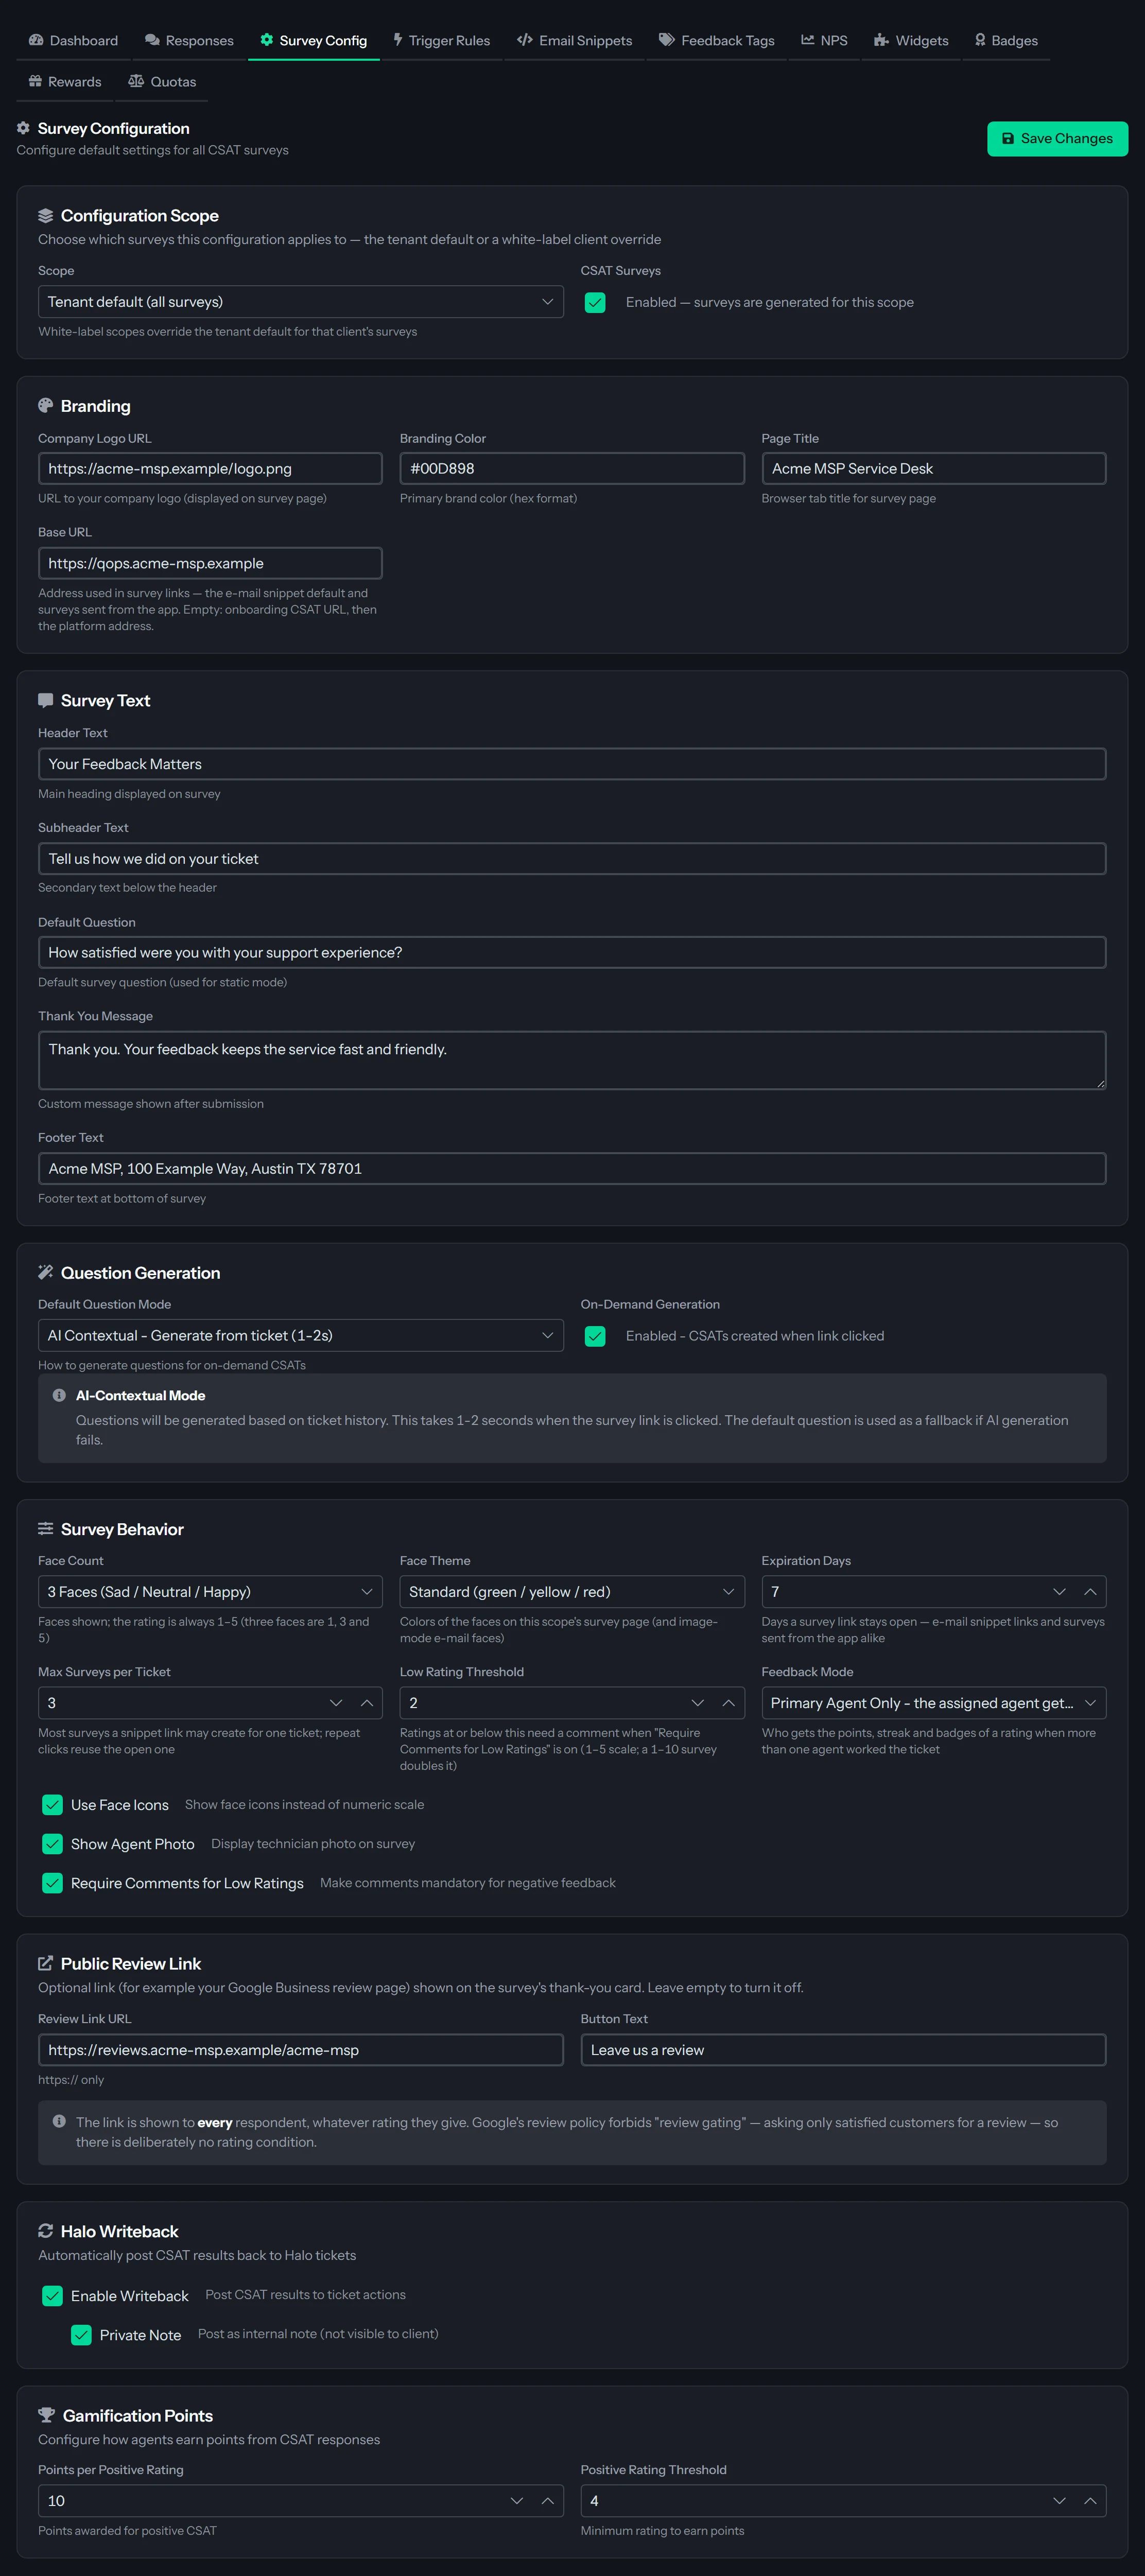Switch to the Responses tab

coord(189,40)
